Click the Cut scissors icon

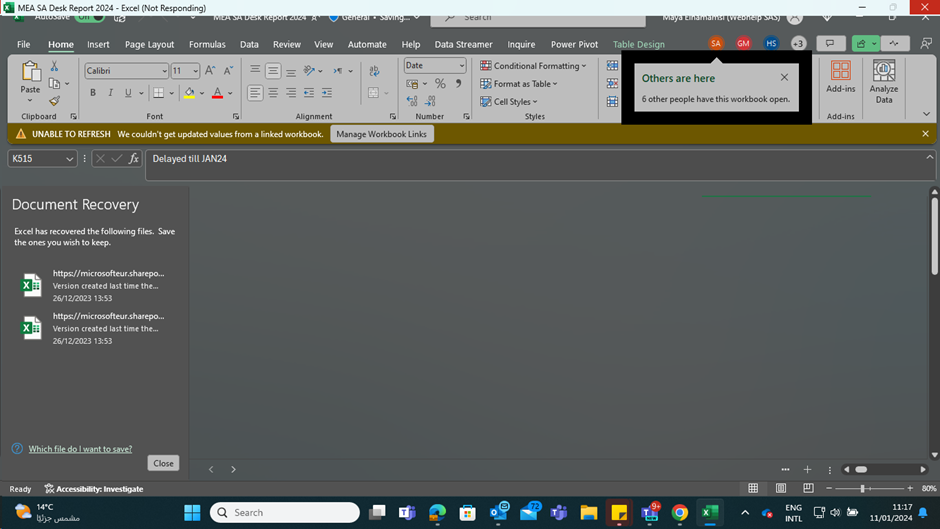tap(54, 66)
